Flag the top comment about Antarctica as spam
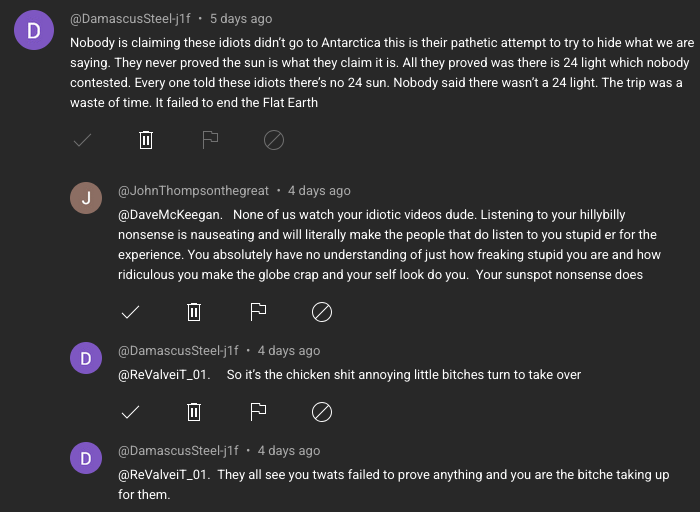Screen dimensions: 700x512 (x=210, y=140)
